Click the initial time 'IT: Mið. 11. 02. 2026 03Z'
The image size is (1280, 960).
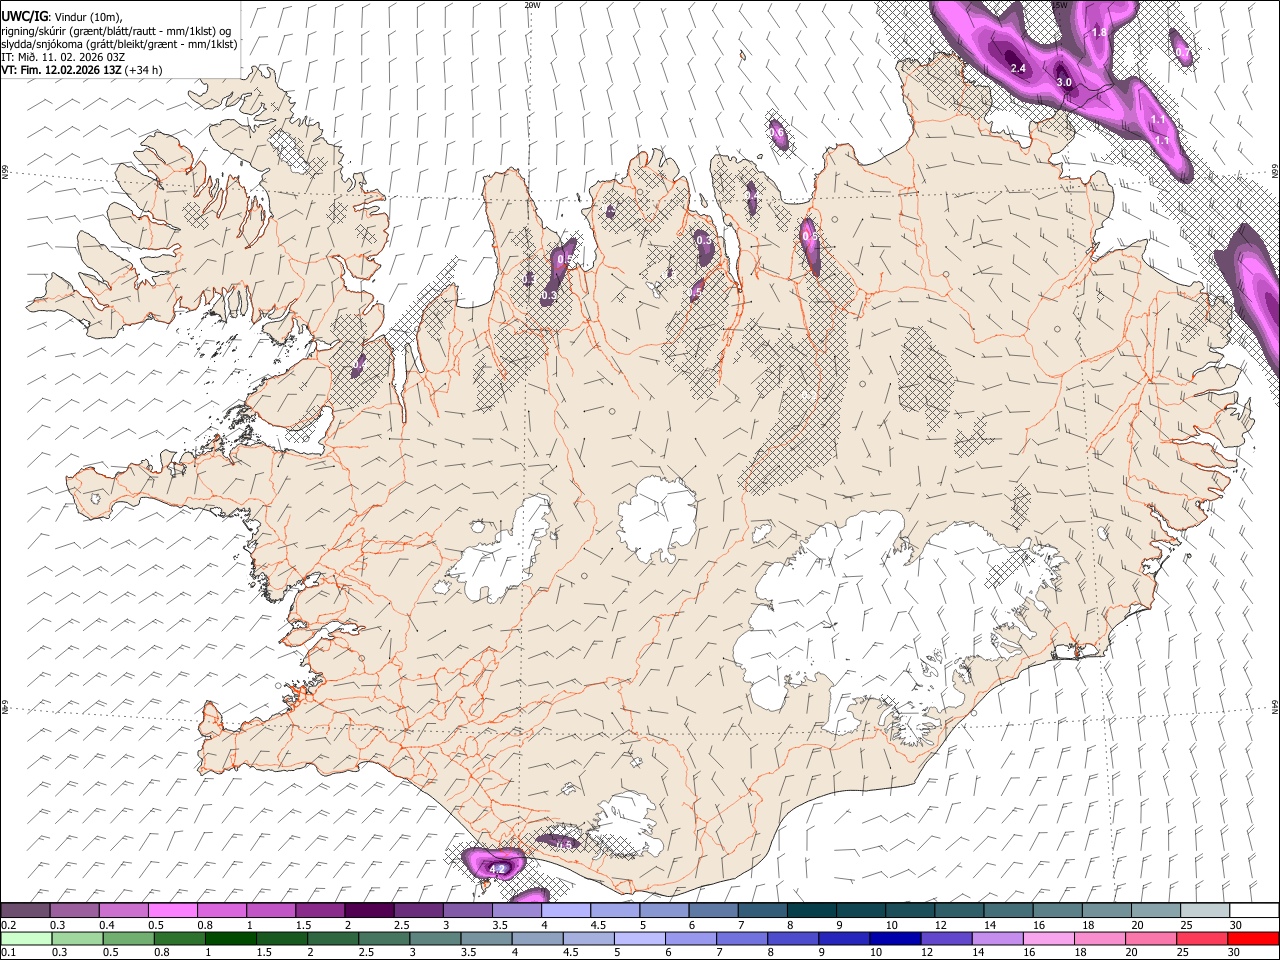point(63,57)
